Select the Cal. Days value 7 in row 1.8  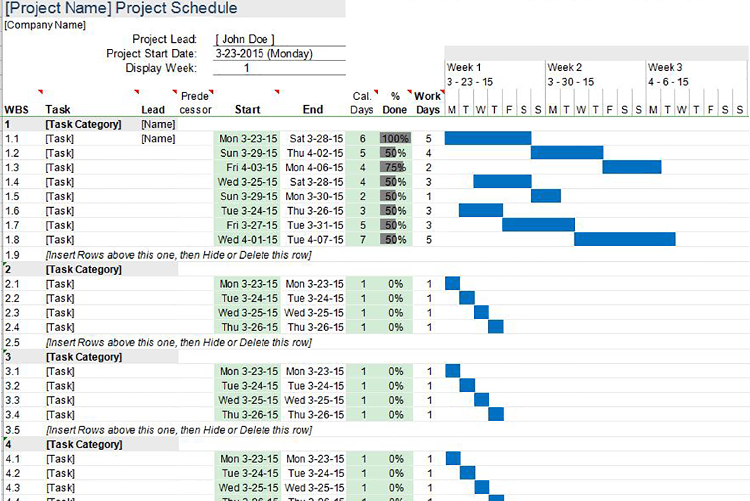(363, 239)
